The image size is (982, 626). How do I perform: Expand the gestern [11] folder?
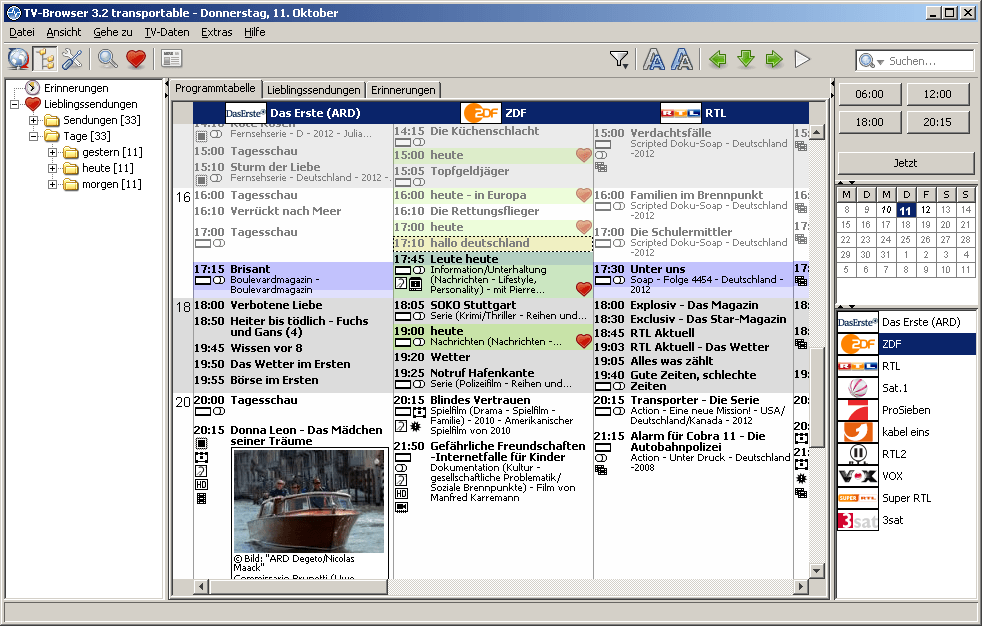pos(53,152)
